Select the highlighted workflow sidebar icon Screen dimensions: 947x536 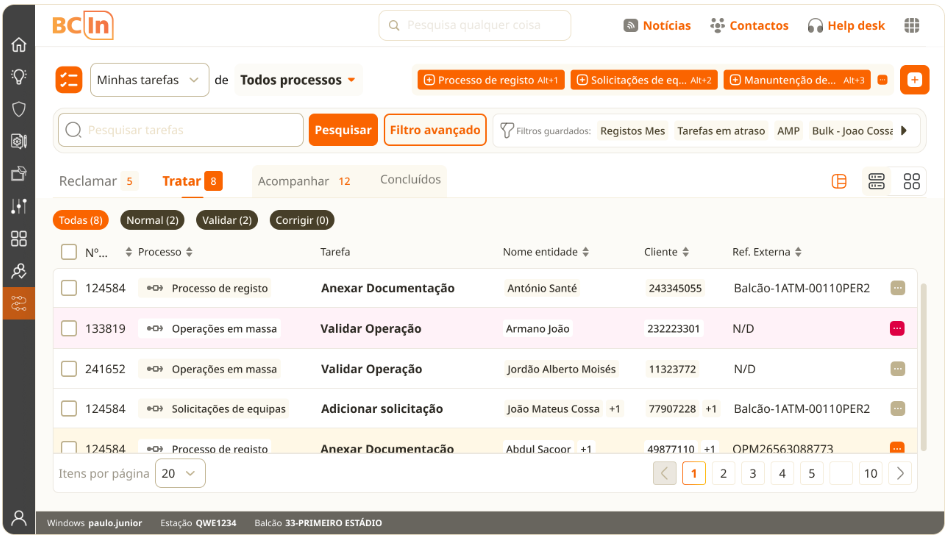click(x=19, y=303)
